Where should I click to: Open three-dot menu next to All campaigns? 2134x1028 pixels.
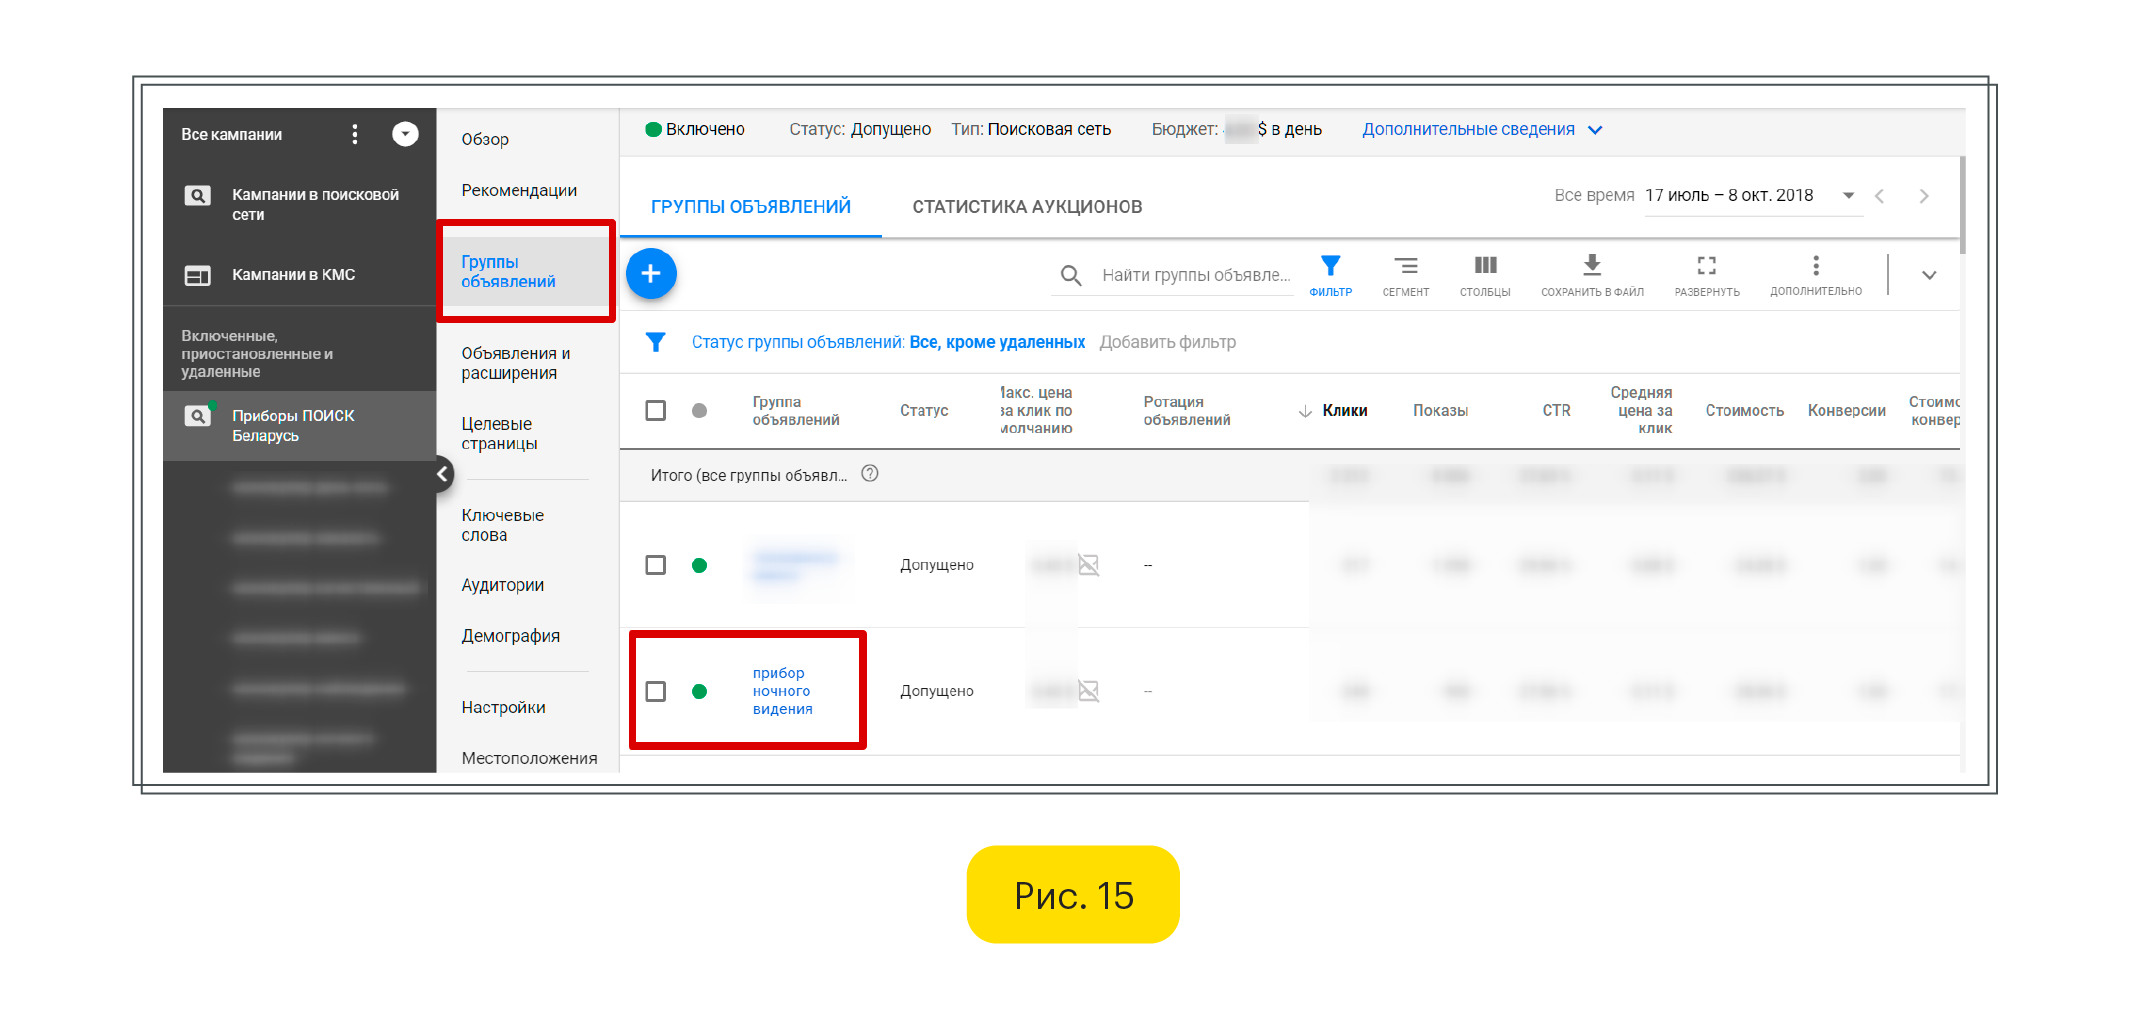point(355,134)
